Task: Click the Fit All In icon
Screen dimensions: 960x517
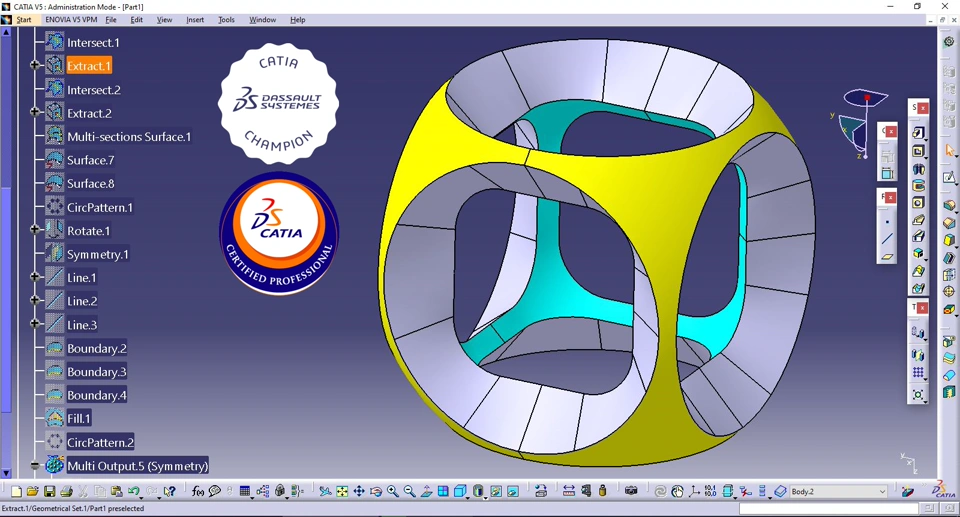Action: 342,491
